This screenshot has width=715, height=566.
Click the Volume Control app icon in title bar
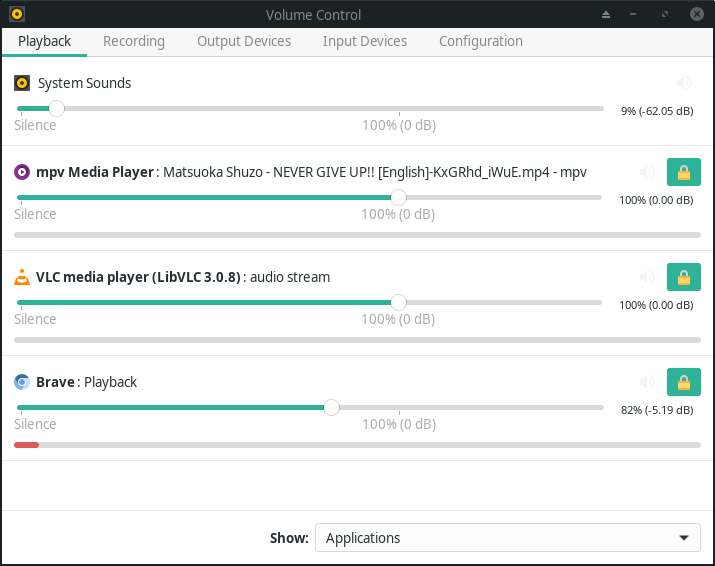(17, 15)
